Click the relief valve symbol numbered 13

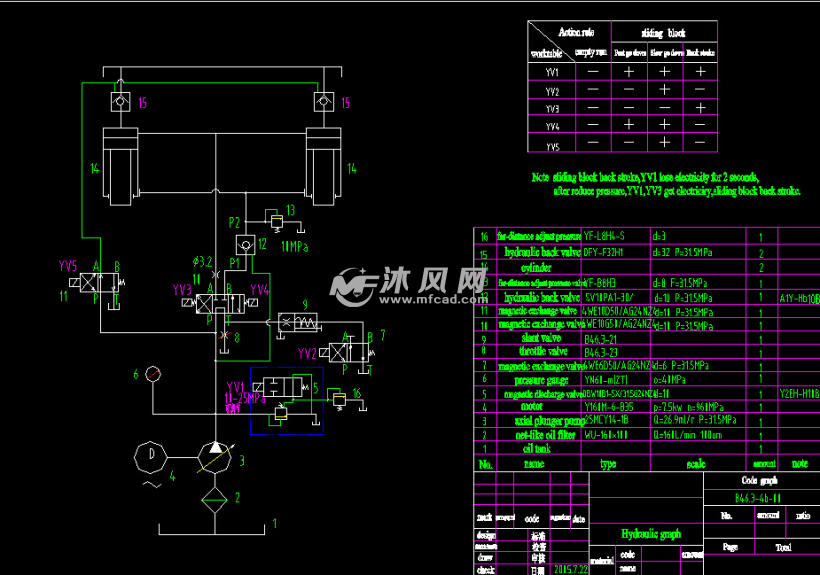pos(277,222)
